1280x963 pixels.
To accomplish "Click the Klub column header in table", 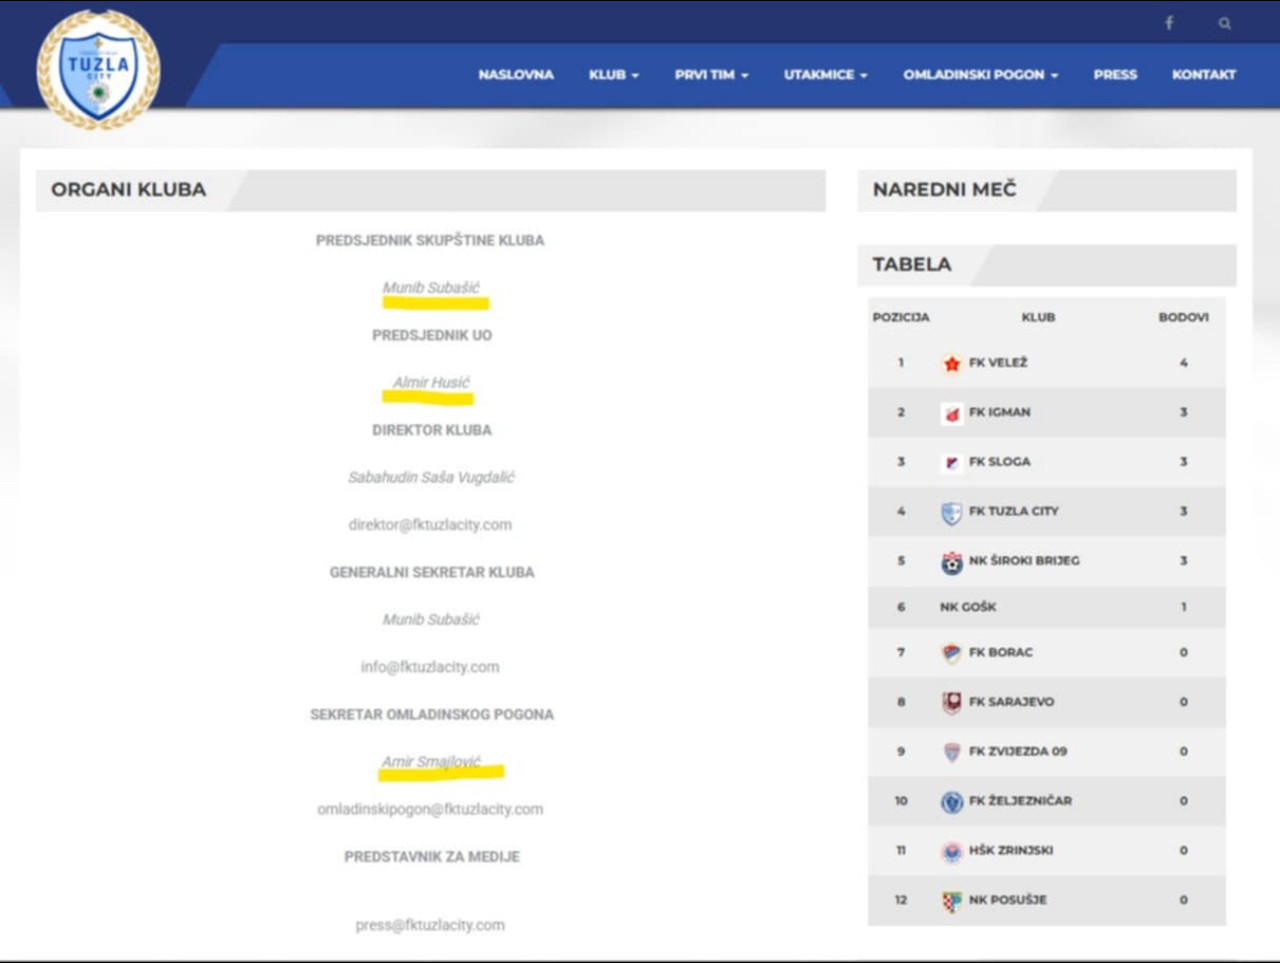I will [x=1038, y=317].
